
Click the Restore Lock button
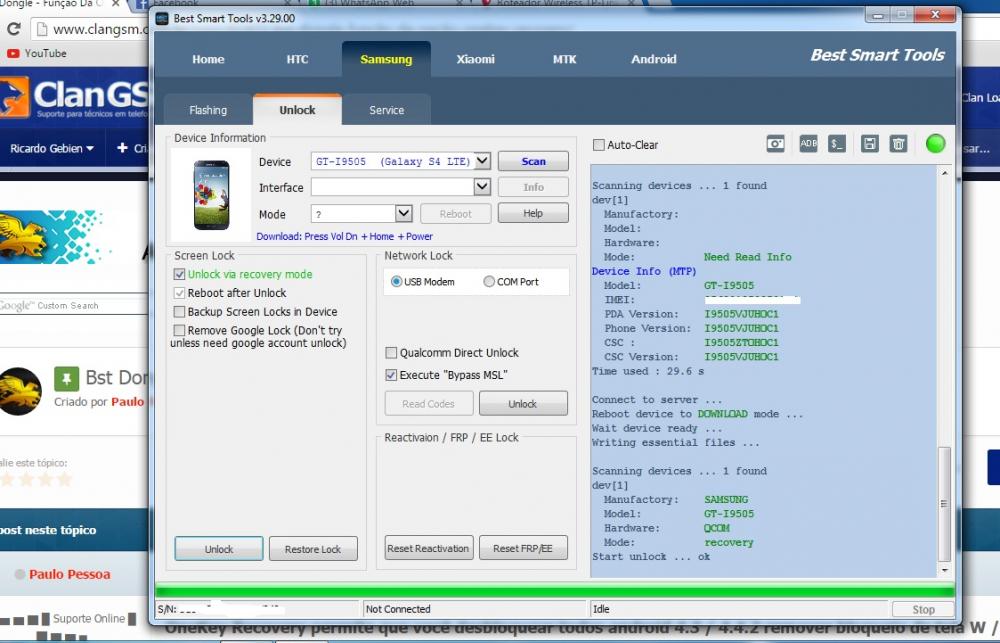(x=313, y=549)
